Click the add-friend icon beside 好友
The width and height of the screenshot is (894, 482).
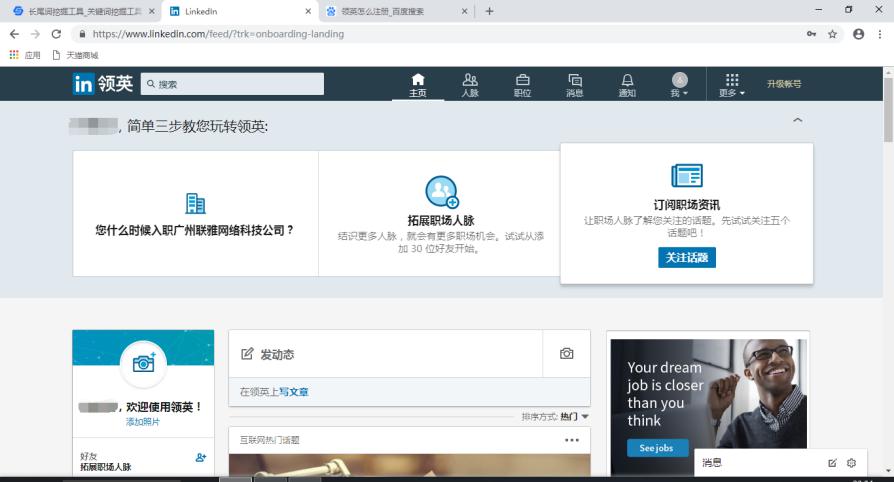coord(201,457)
